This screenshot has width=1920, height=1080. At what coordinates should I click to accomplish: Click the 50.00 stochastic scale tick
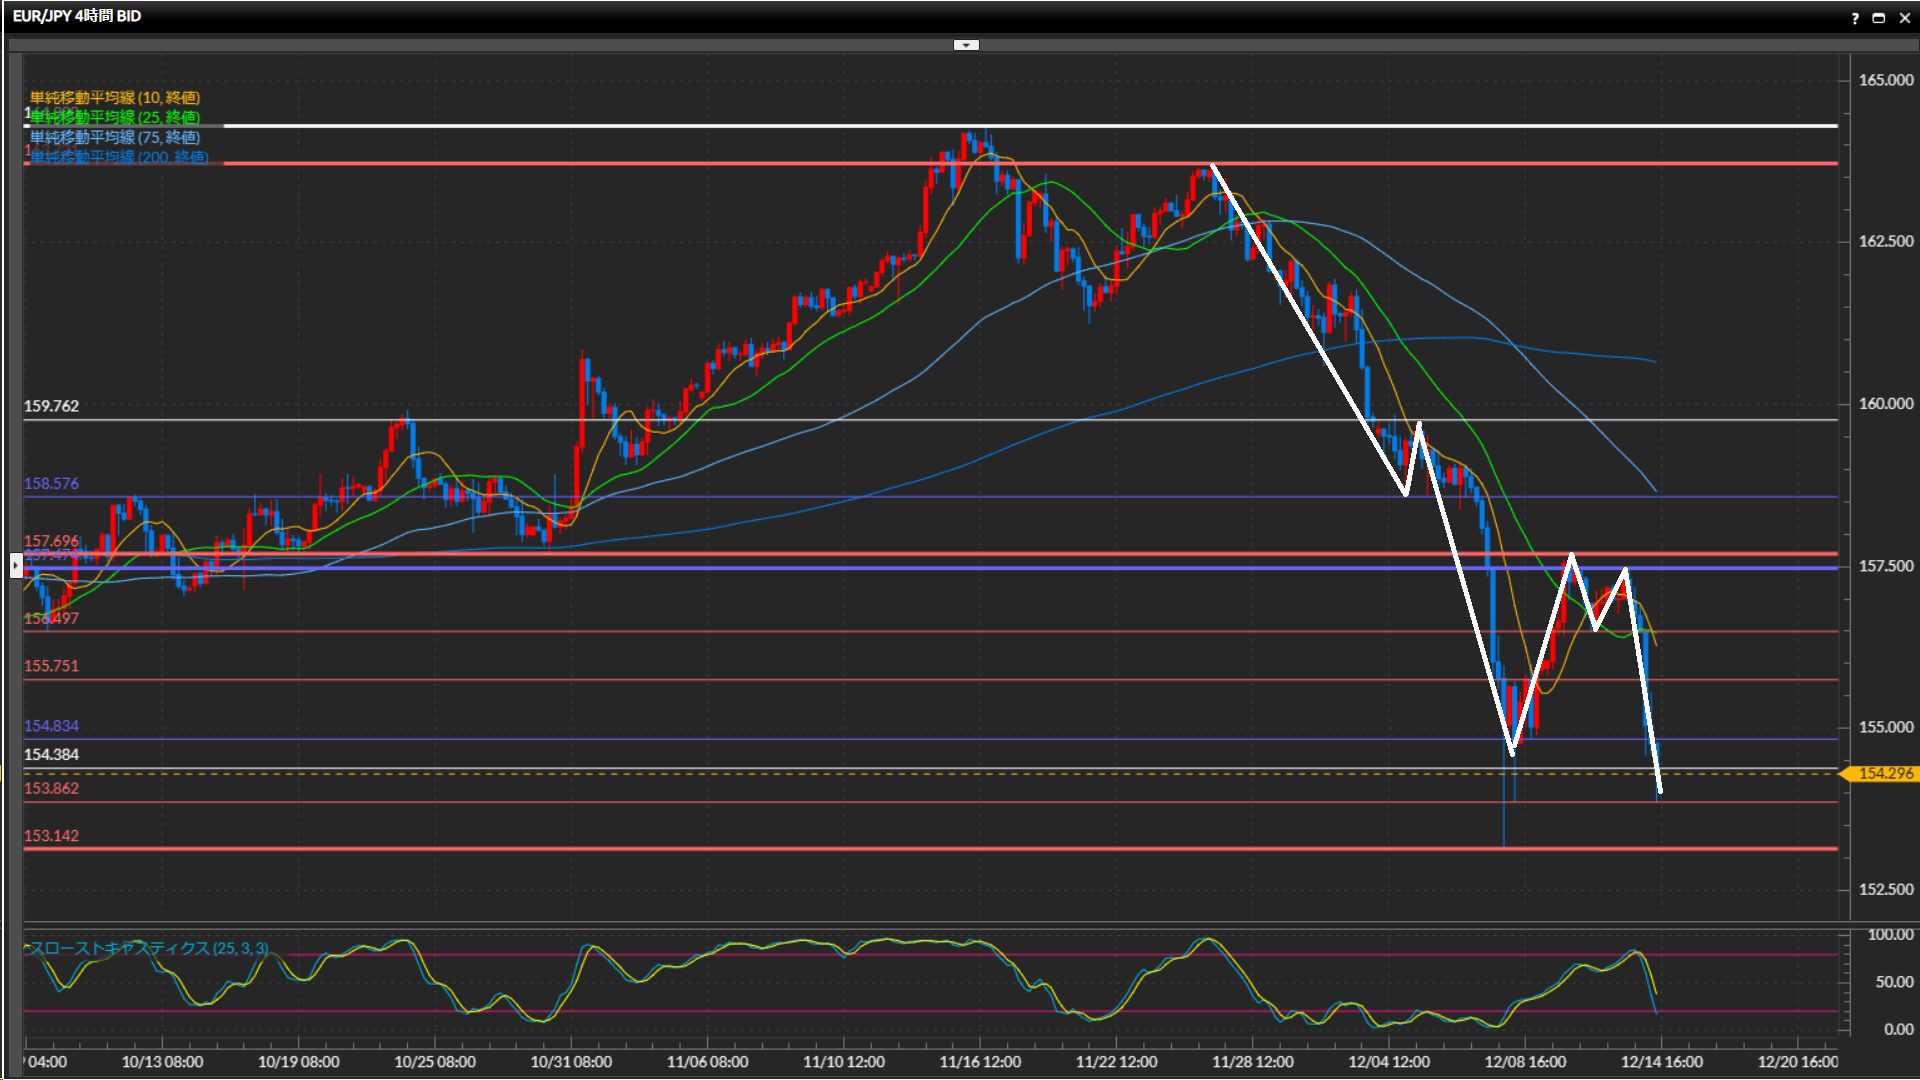pos(1893,982)
